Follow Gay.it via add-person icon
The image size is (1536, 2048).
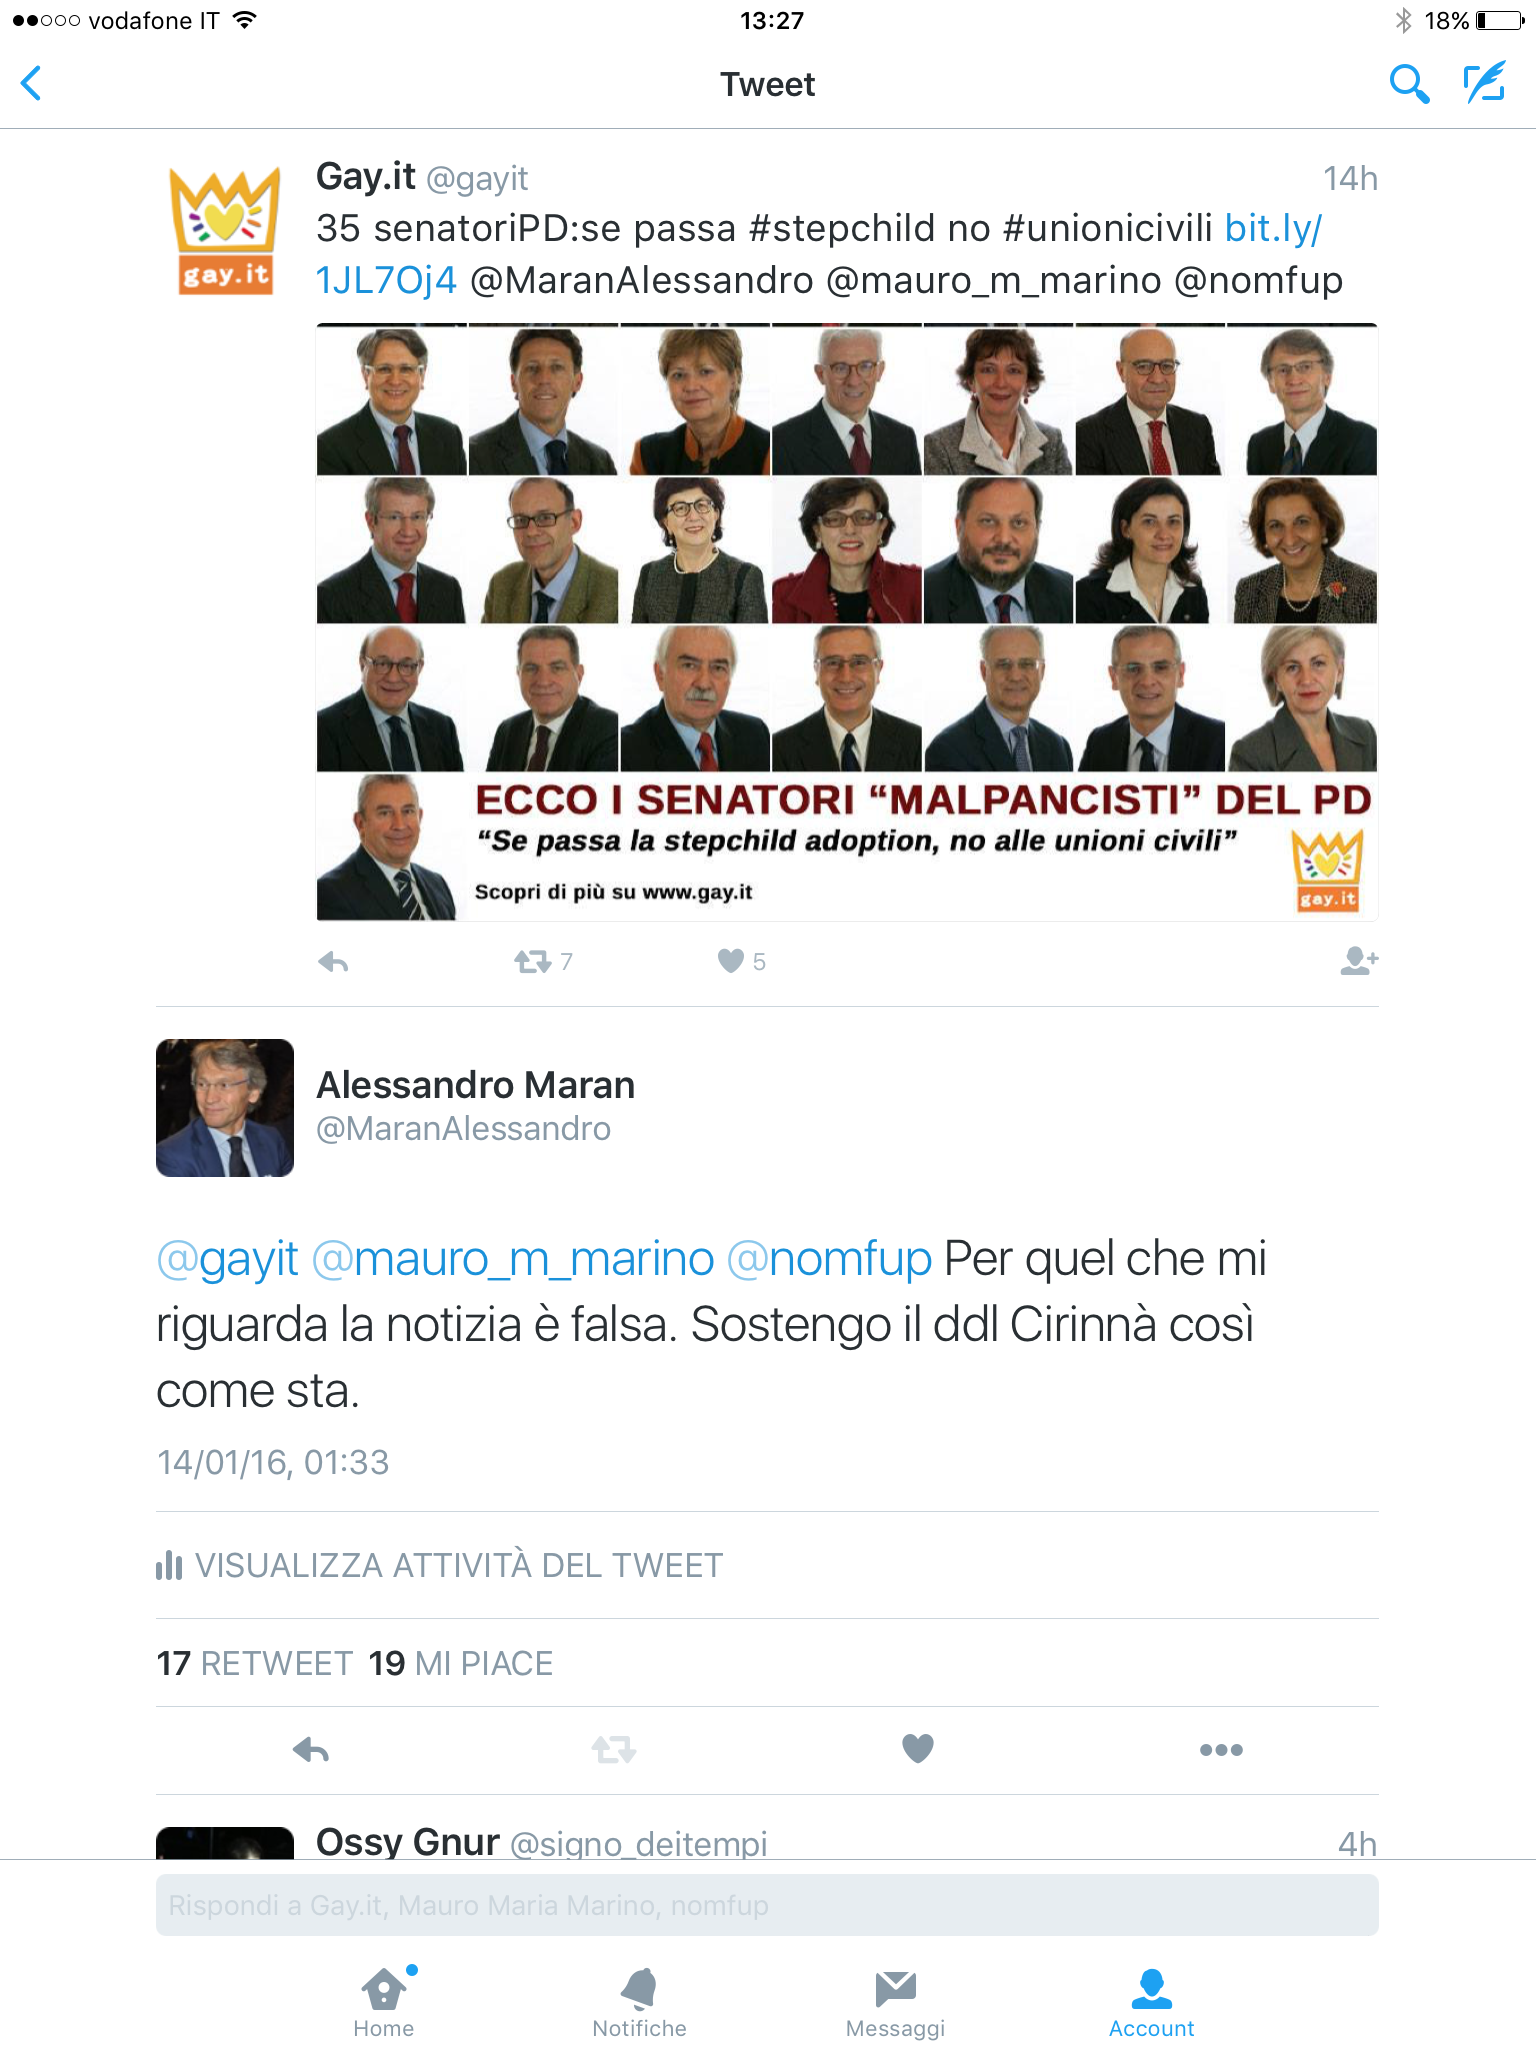[1359, 961]
